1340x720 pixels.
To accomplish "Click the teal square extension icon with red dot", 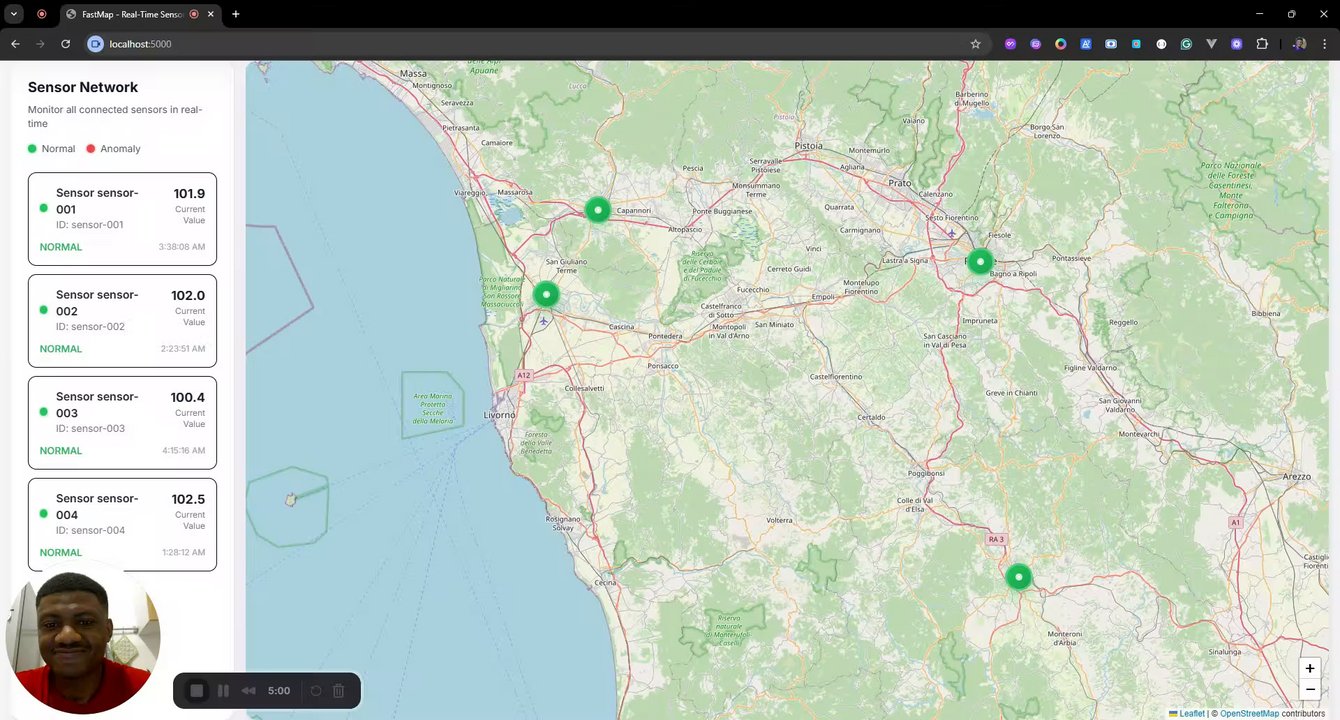I will click(1136, 44).
